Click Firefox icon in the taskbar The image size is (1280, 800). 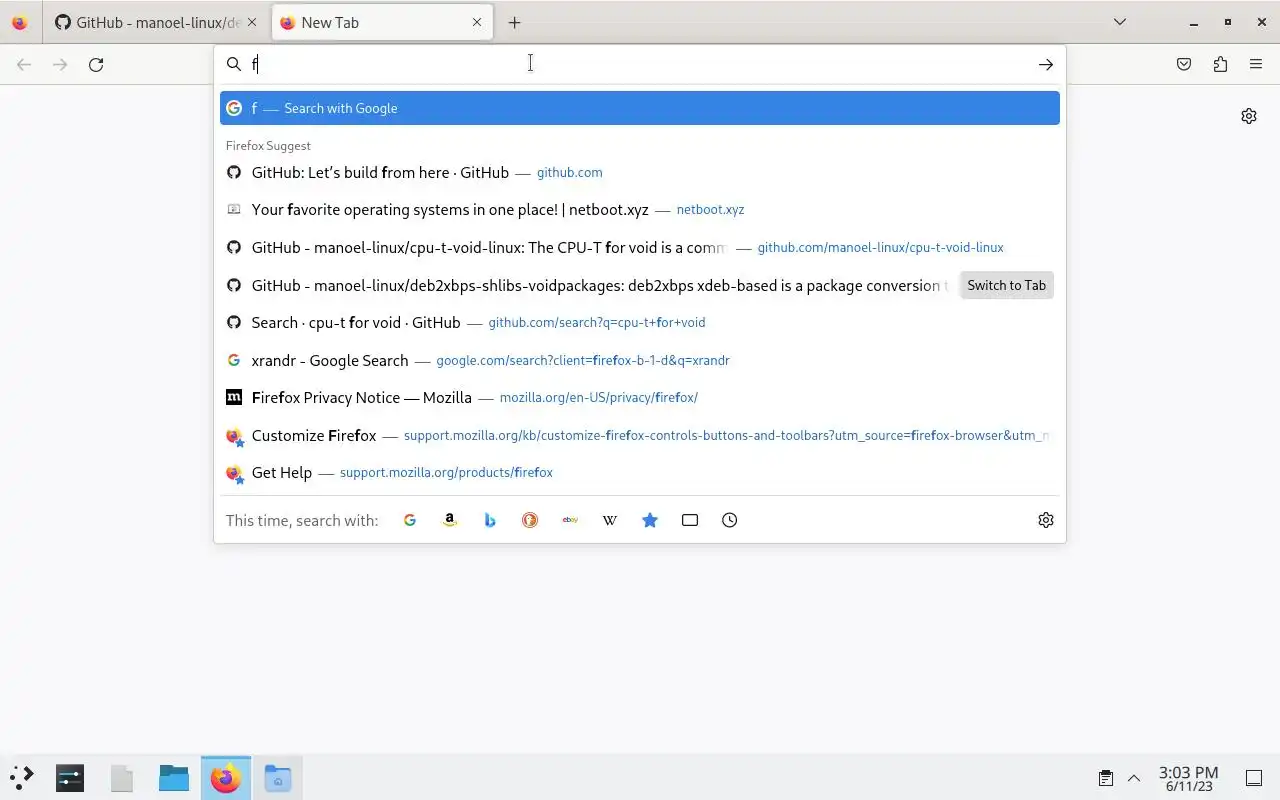(x=226, y=777)
